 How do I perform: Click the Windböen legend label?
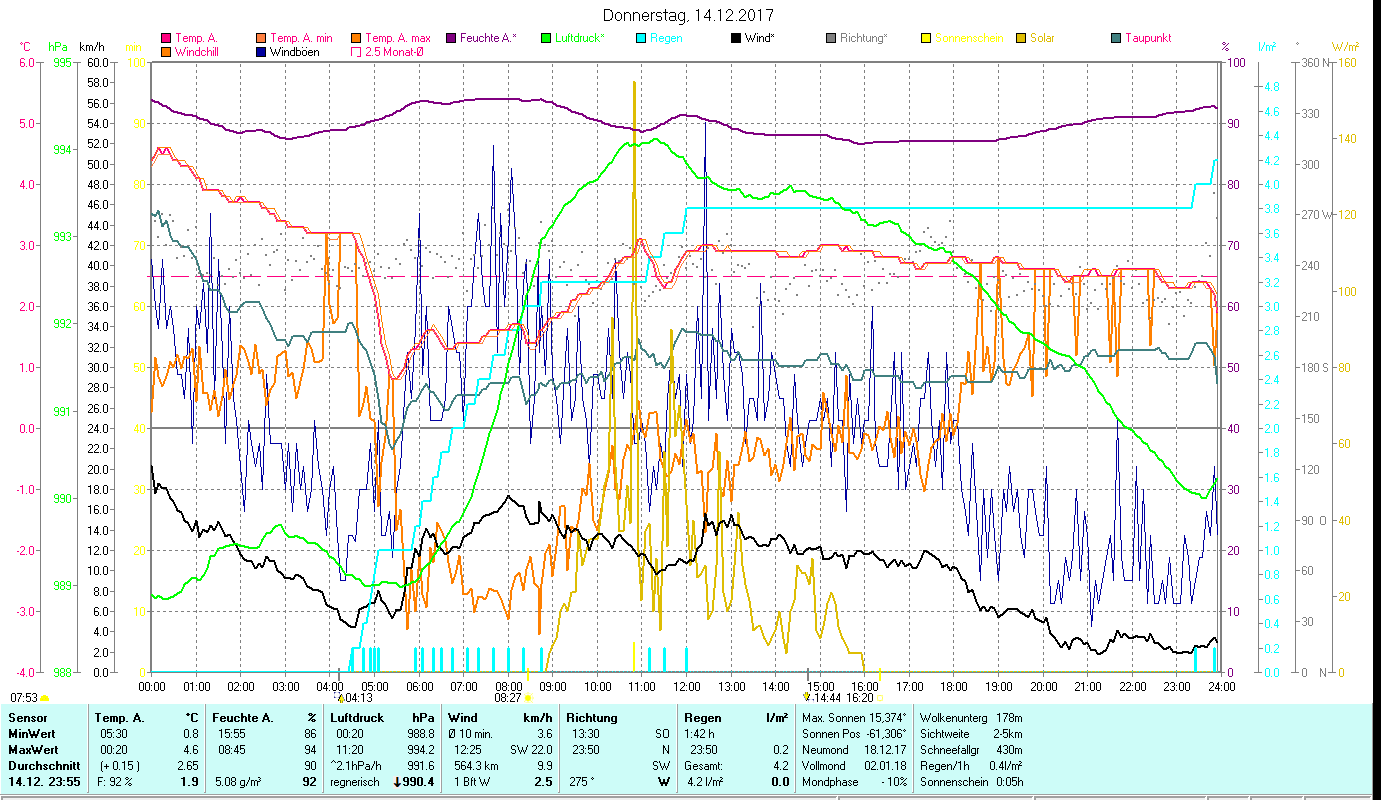click(295, 51)
